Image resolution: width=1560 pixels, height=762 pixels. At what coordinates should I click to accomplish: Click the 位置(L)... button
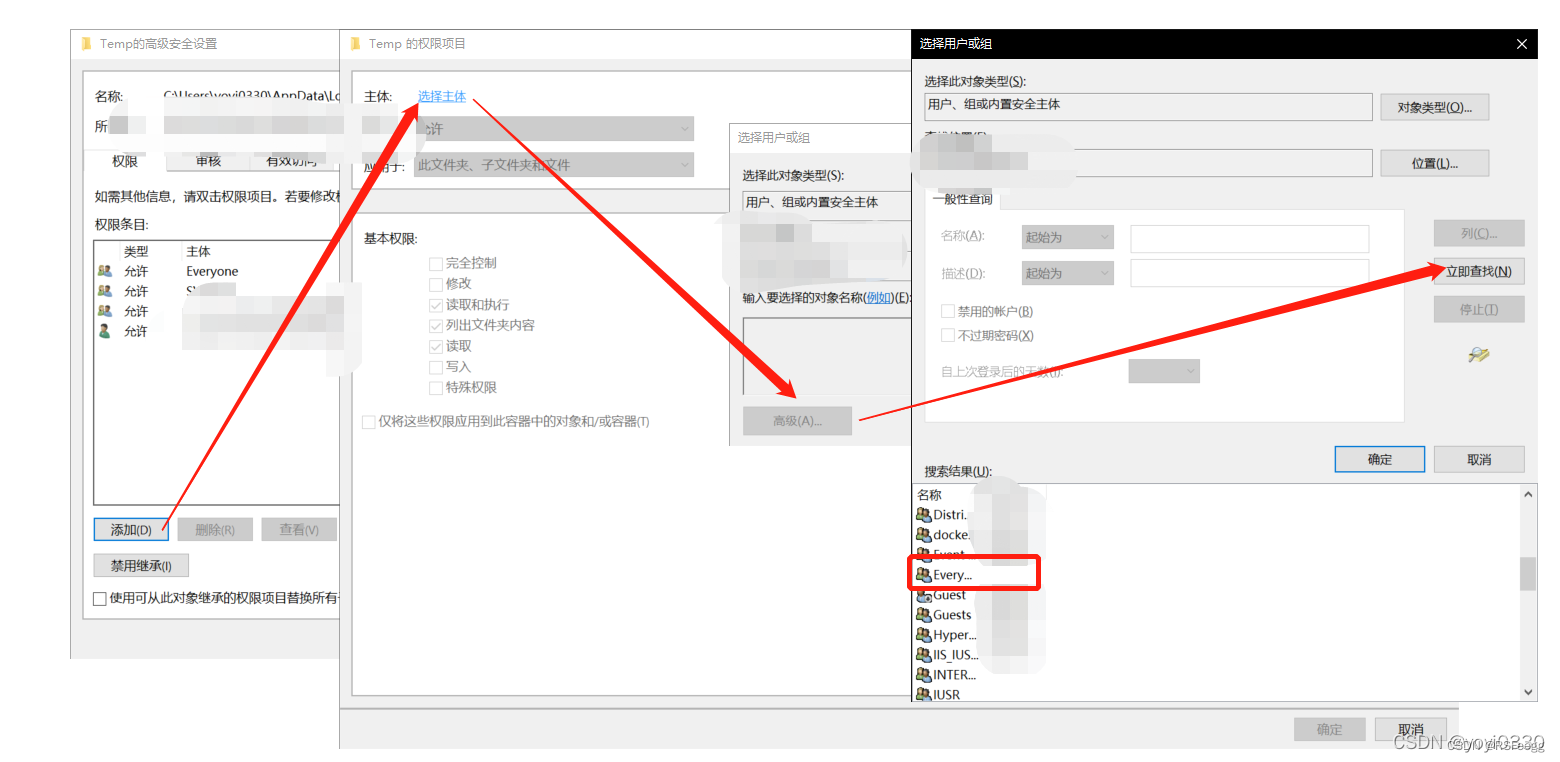click(1435, 163)
